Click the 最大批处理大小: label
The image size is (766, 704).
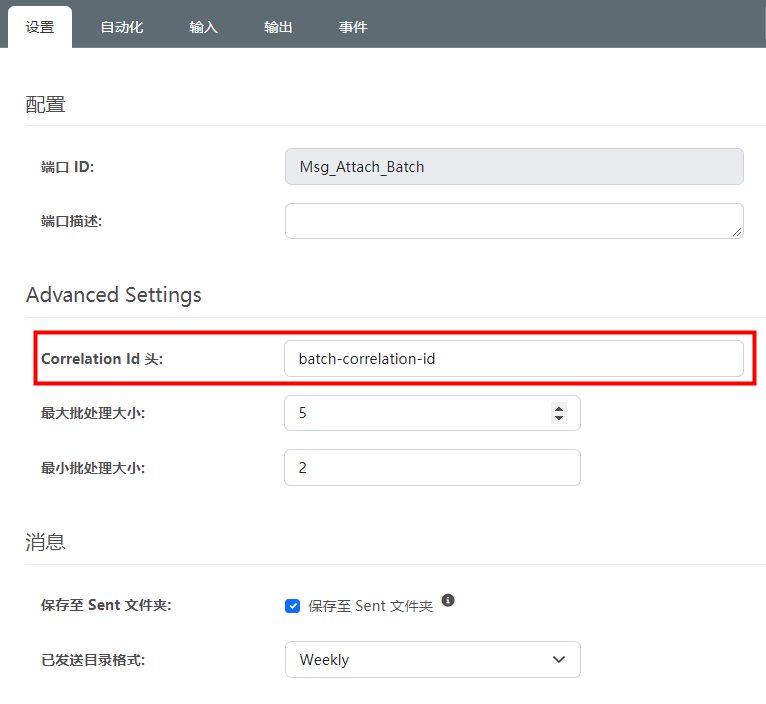tap(93, 413)
